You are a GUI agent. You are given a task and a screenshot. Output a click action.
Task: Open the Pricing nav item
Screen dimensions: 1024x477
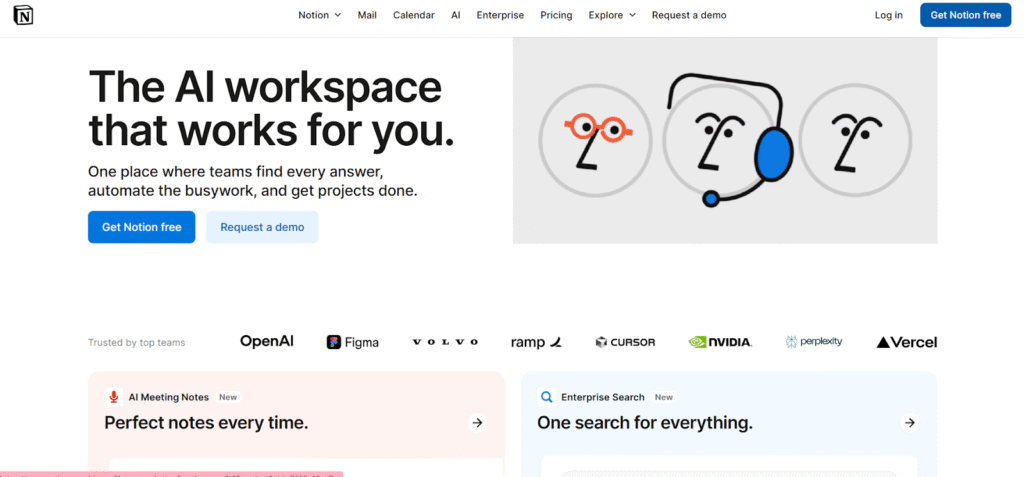coord(556,15)
